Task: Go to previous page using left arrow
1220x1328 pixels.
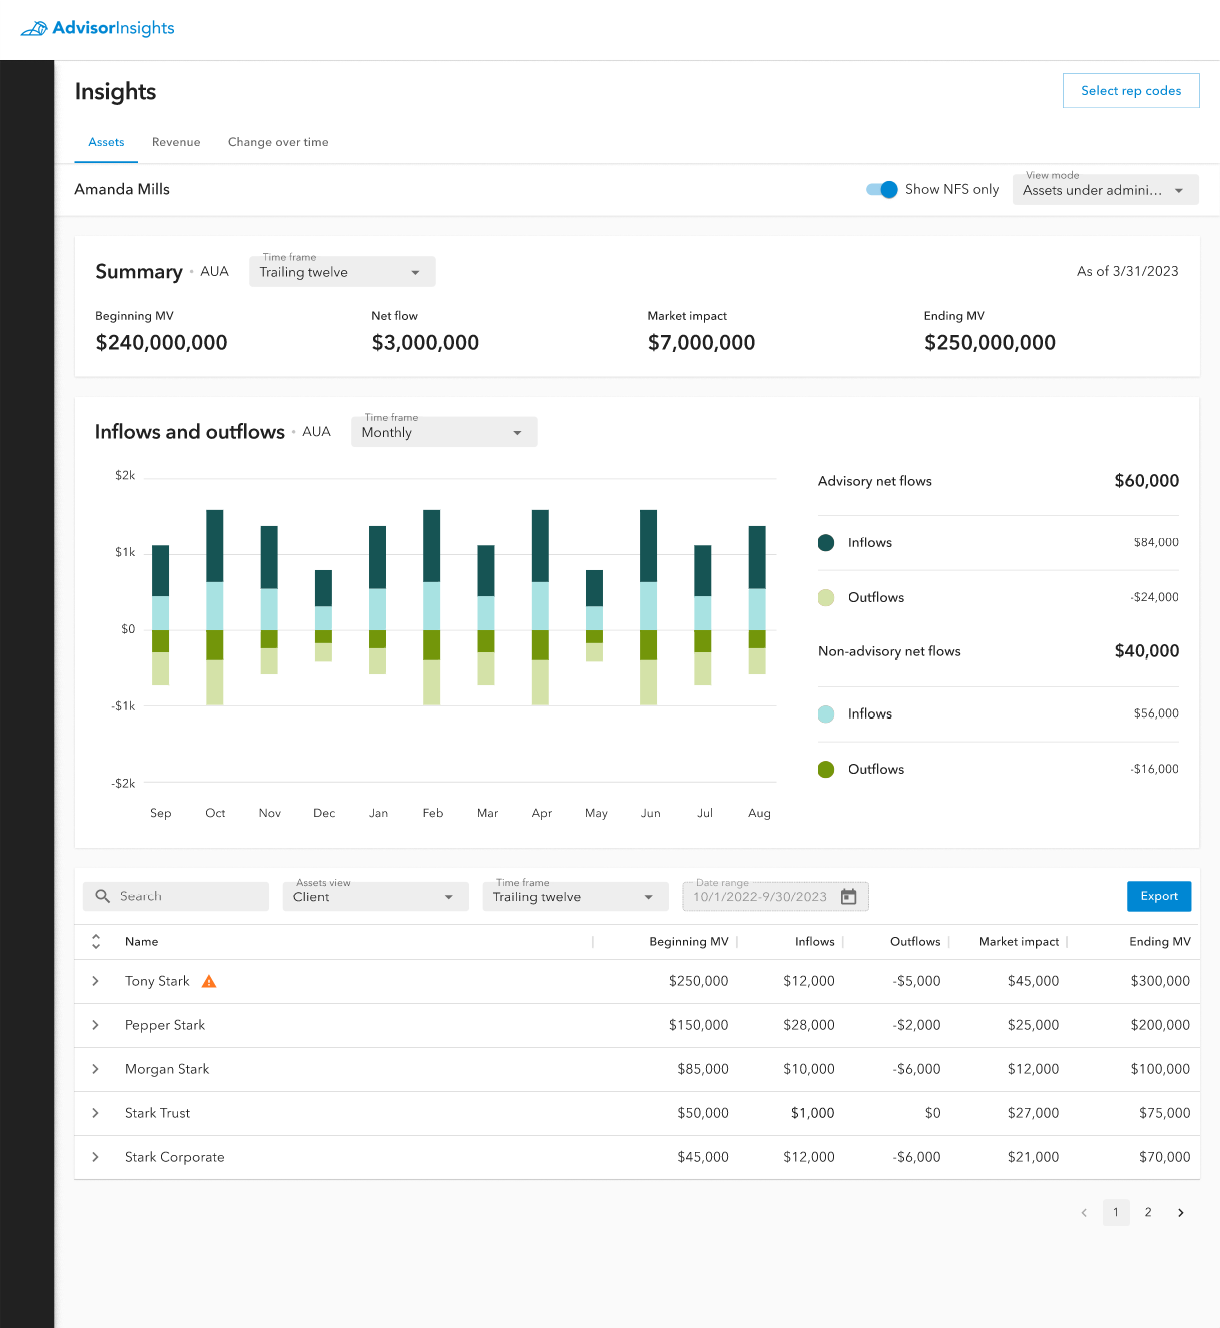Action: (1084, 1212)
